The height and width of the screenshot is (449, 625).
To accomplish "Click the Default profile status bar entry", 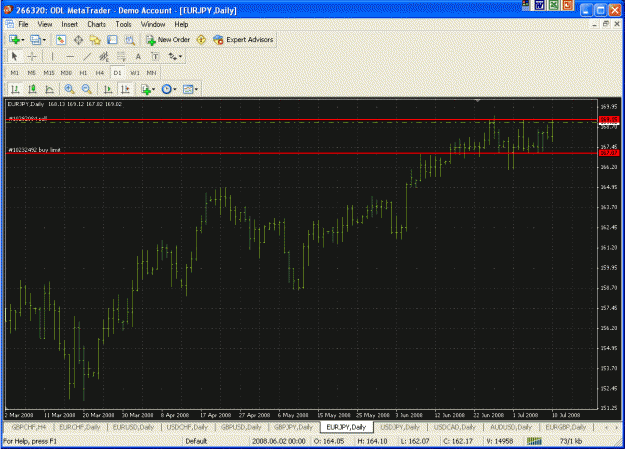I will pos(196,441).
